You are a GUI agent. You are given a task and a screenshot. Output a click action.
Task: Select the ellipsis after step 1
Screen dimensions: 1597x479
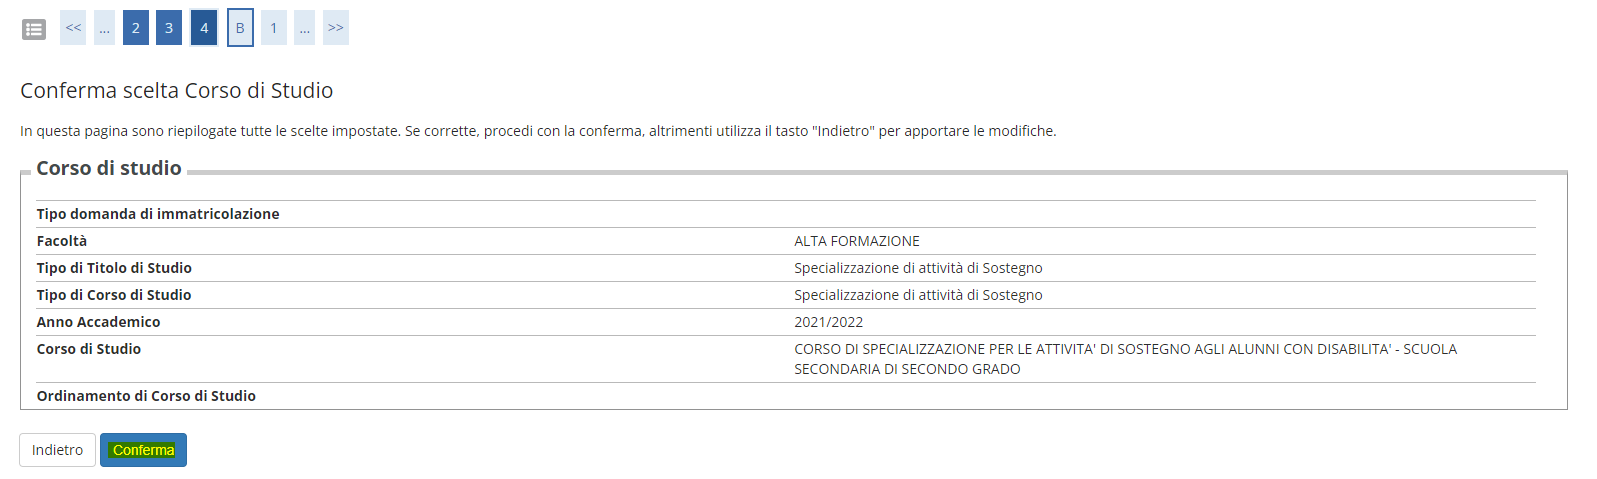click(x=304, y=27)
